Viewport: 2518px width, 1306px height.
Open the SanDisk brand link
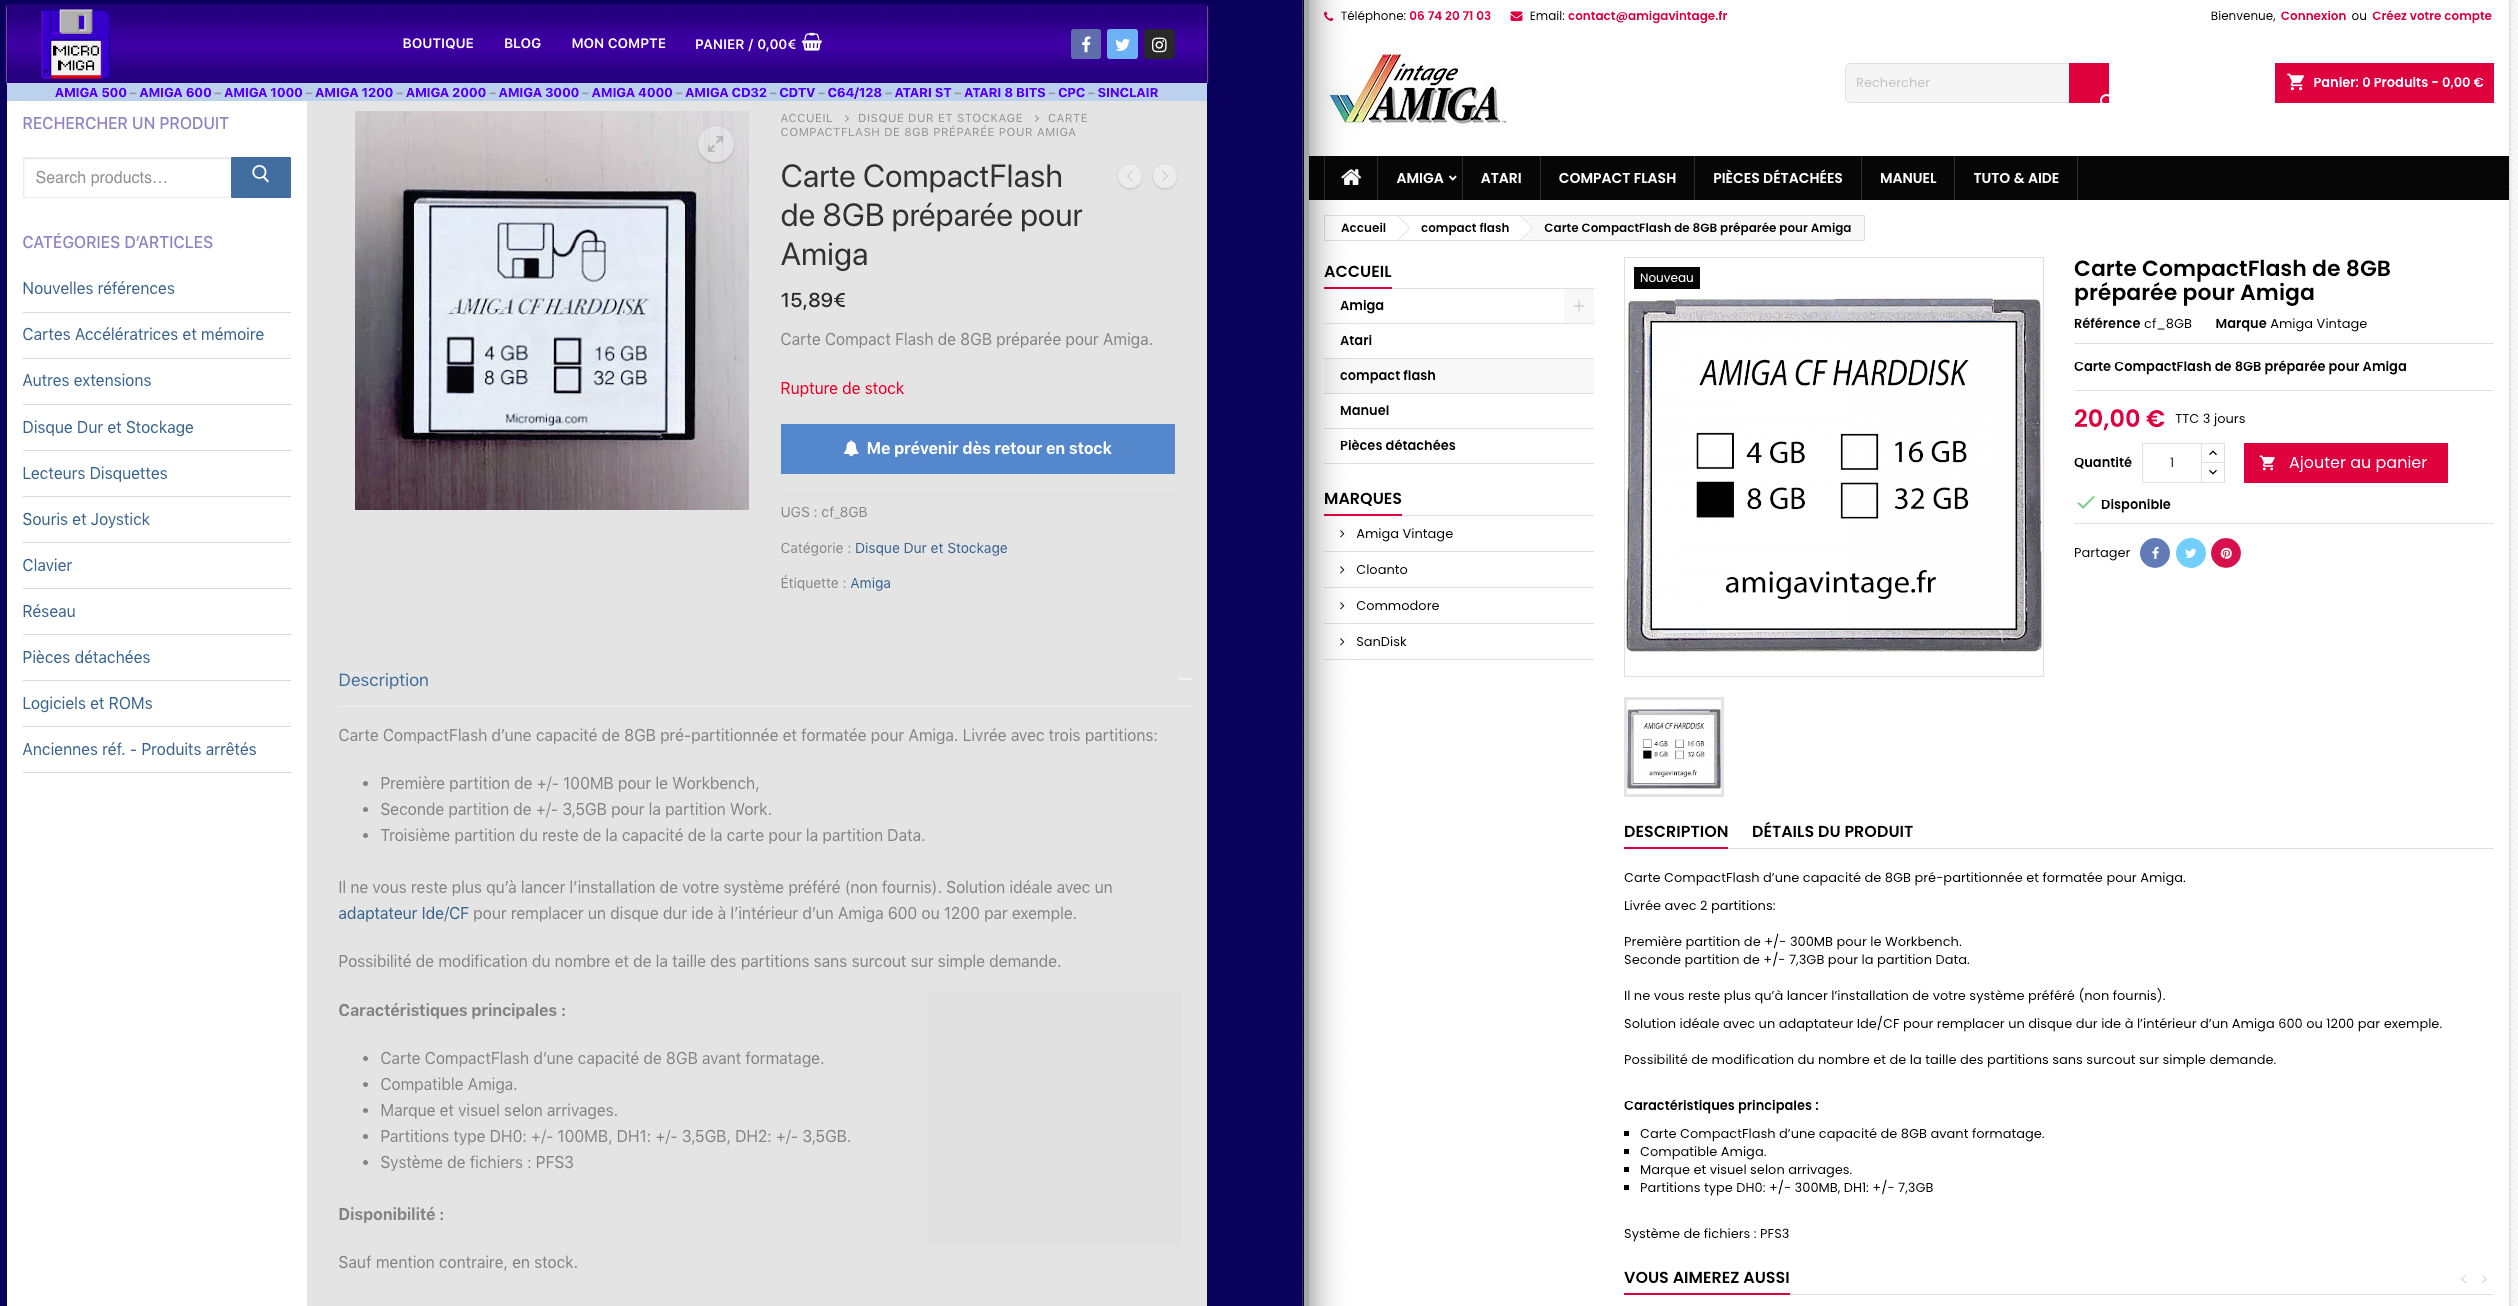tap(1381, 642)
